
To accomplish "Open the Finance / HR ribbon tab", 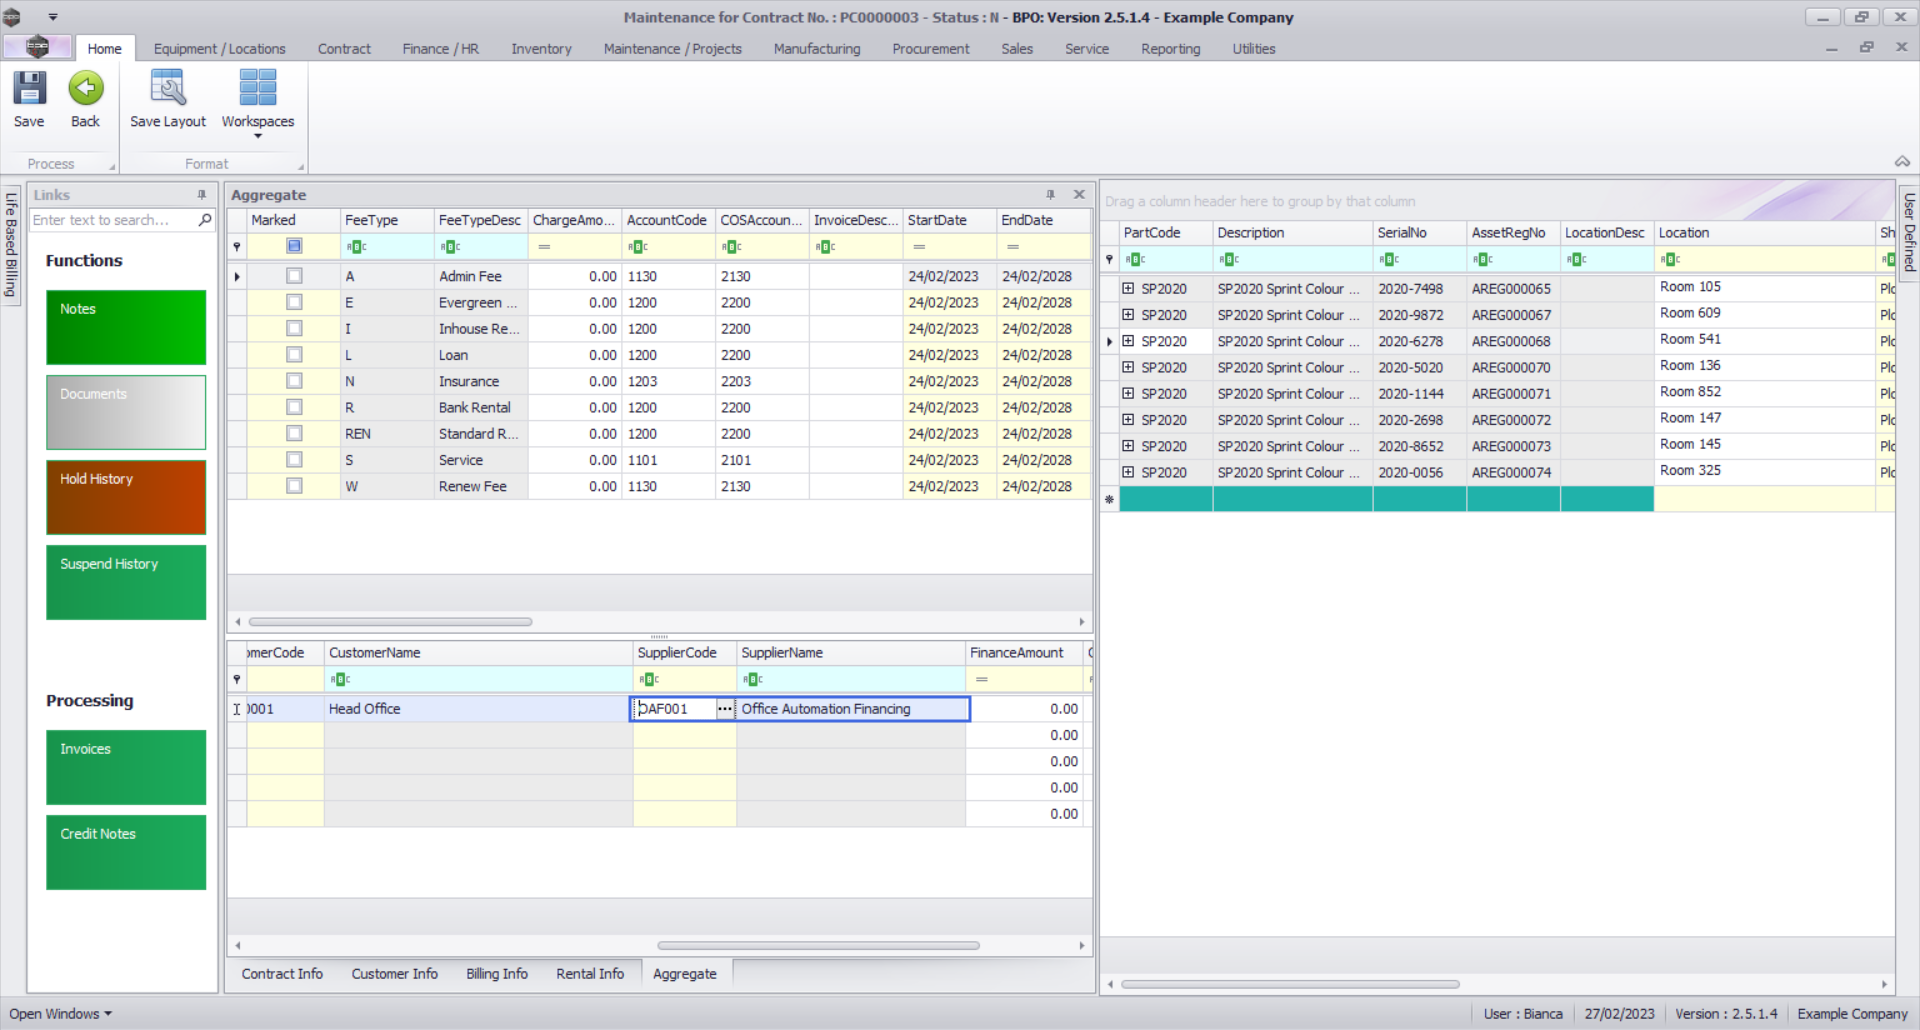I will 440,49.
